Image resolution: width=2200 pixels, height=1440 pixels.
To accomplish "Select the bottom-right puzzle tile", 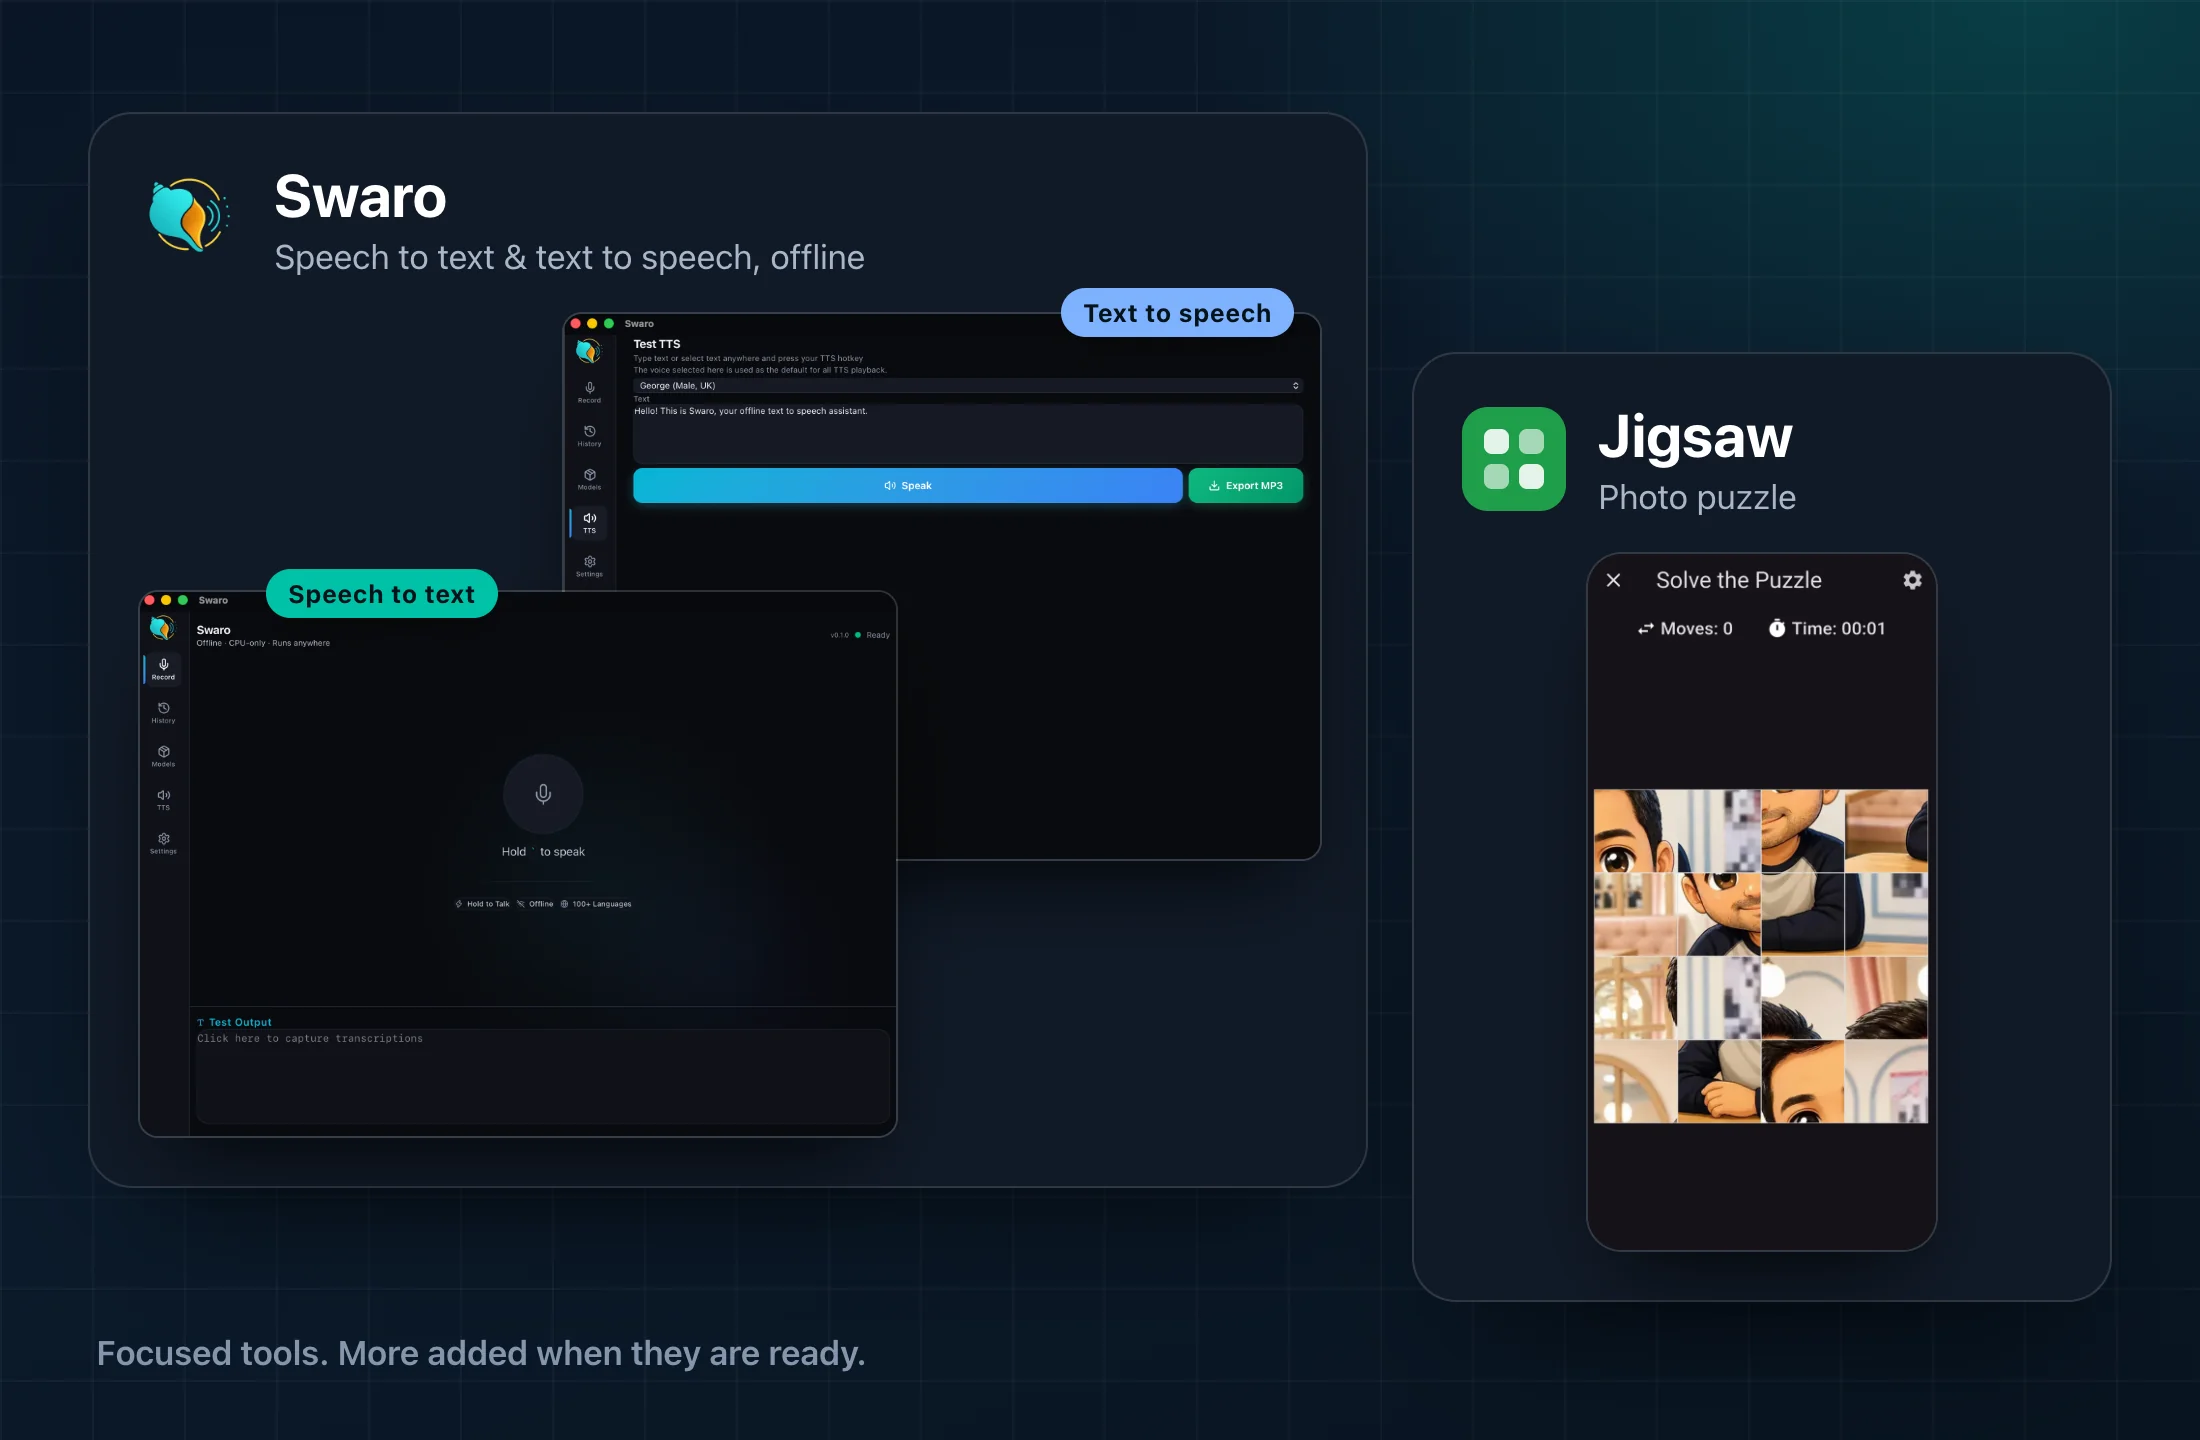I will tap(1886, 1081).
